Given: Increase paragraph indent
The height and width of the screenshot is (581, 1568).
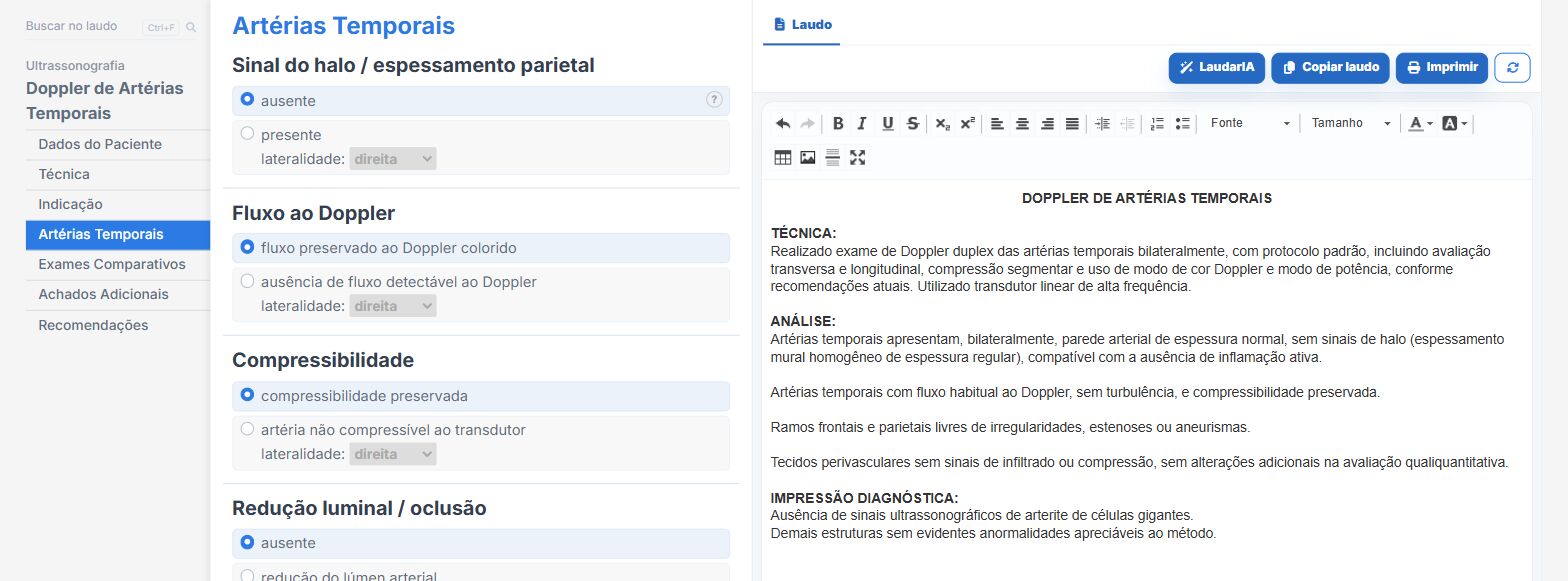Looking at the screenshot, I should pyautogui.click(x=1102, y=123).
